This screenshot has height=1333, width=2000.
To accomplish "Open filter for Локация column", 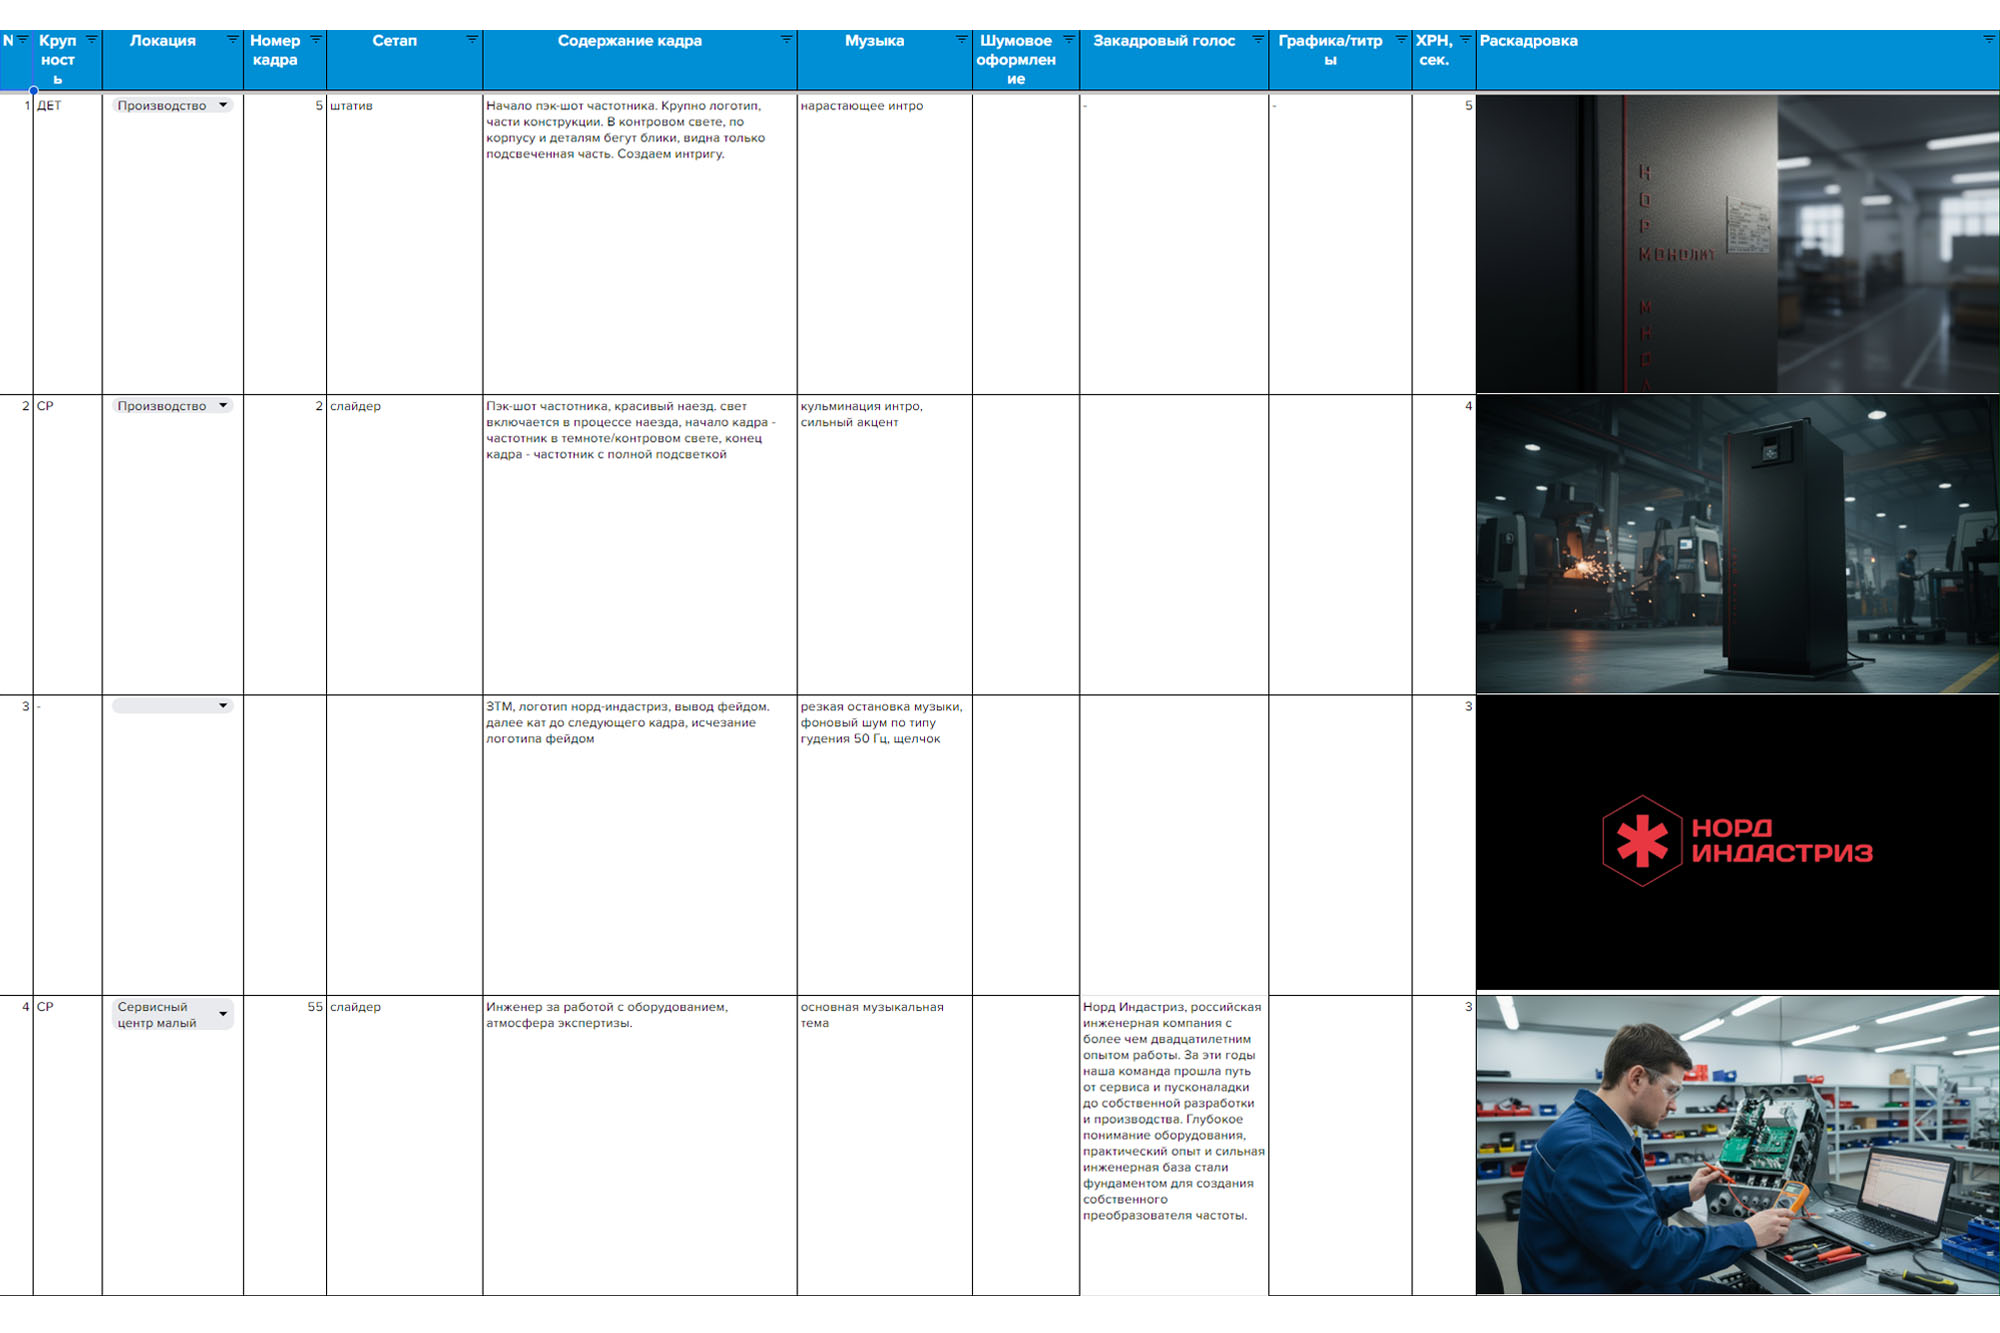I will [233, 40].
